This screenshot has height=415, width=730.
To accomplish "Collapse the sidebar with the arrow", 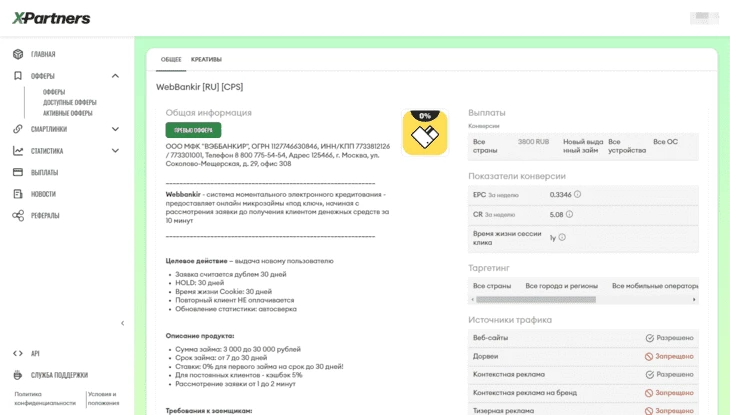I will pos(122,323).
